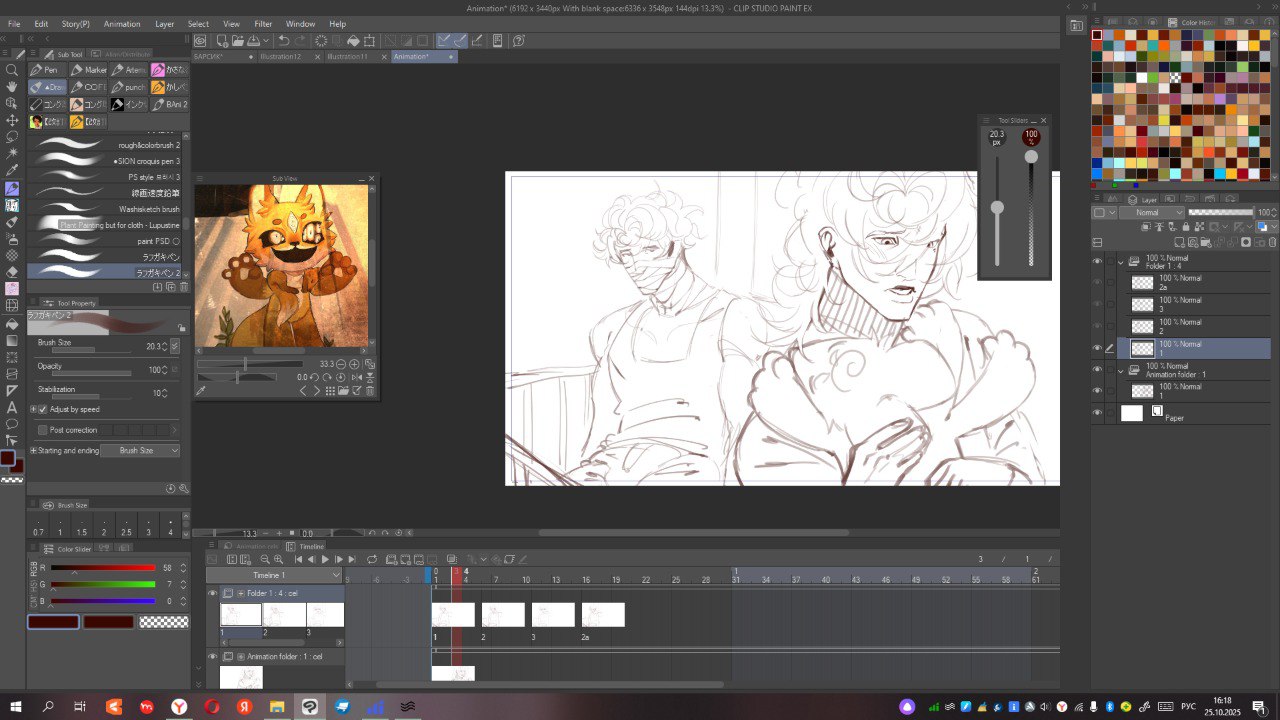Toggle eye of Animation folder timeline track
Screen dimensions: 1280x720
(212, 657)
